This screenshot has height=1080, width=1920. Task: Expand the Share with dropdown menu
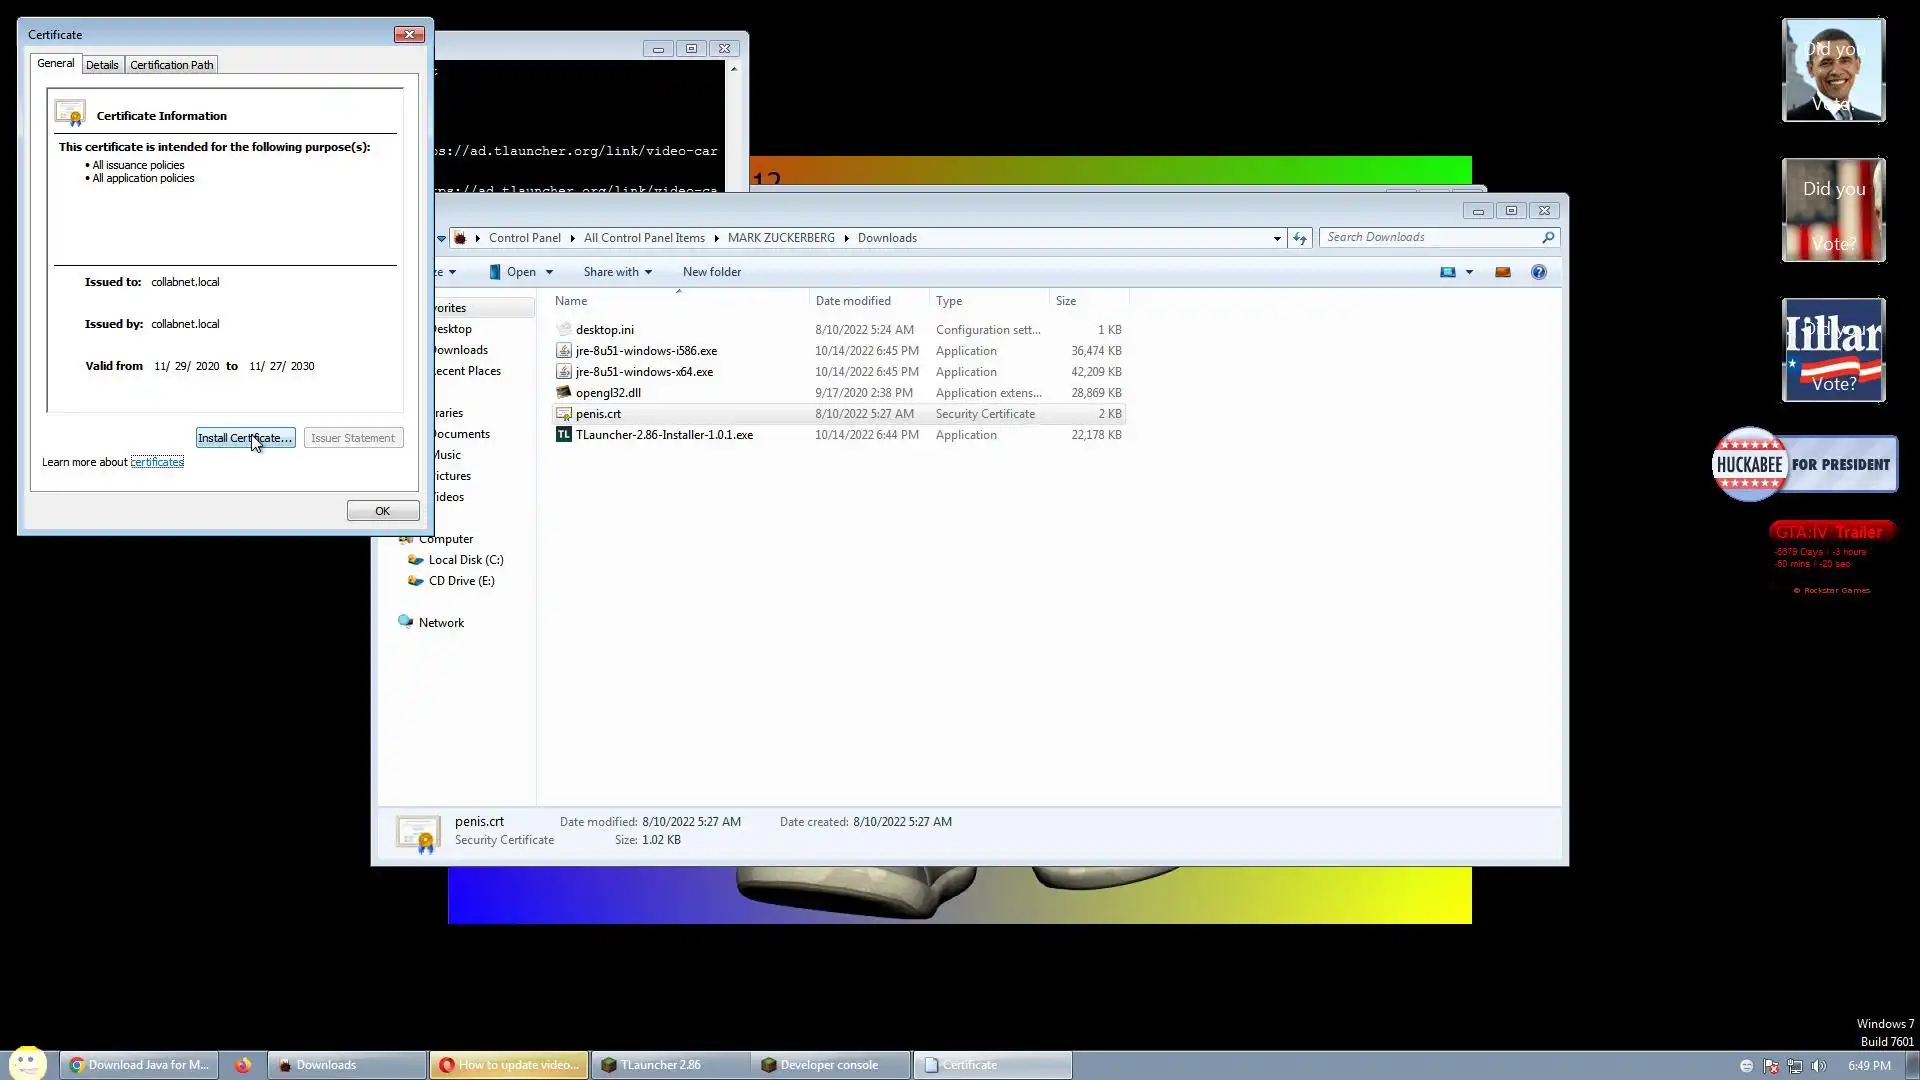617,272
